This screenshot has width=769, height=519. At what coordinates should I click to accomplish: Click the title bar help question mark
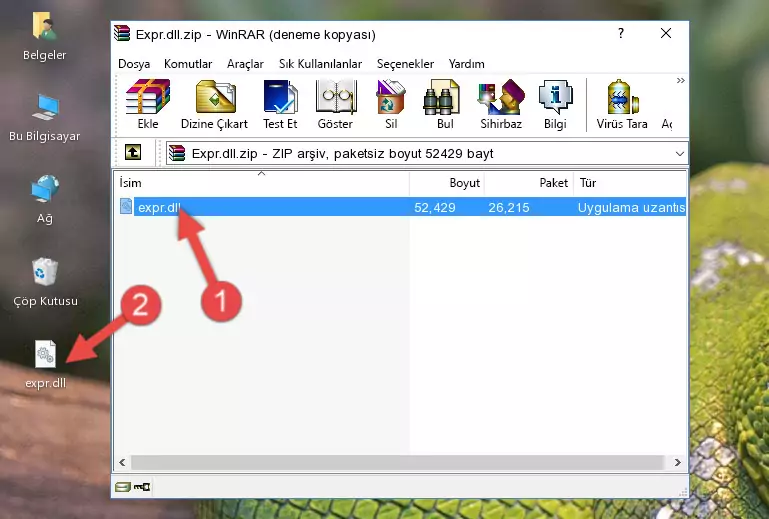(621, 33)
